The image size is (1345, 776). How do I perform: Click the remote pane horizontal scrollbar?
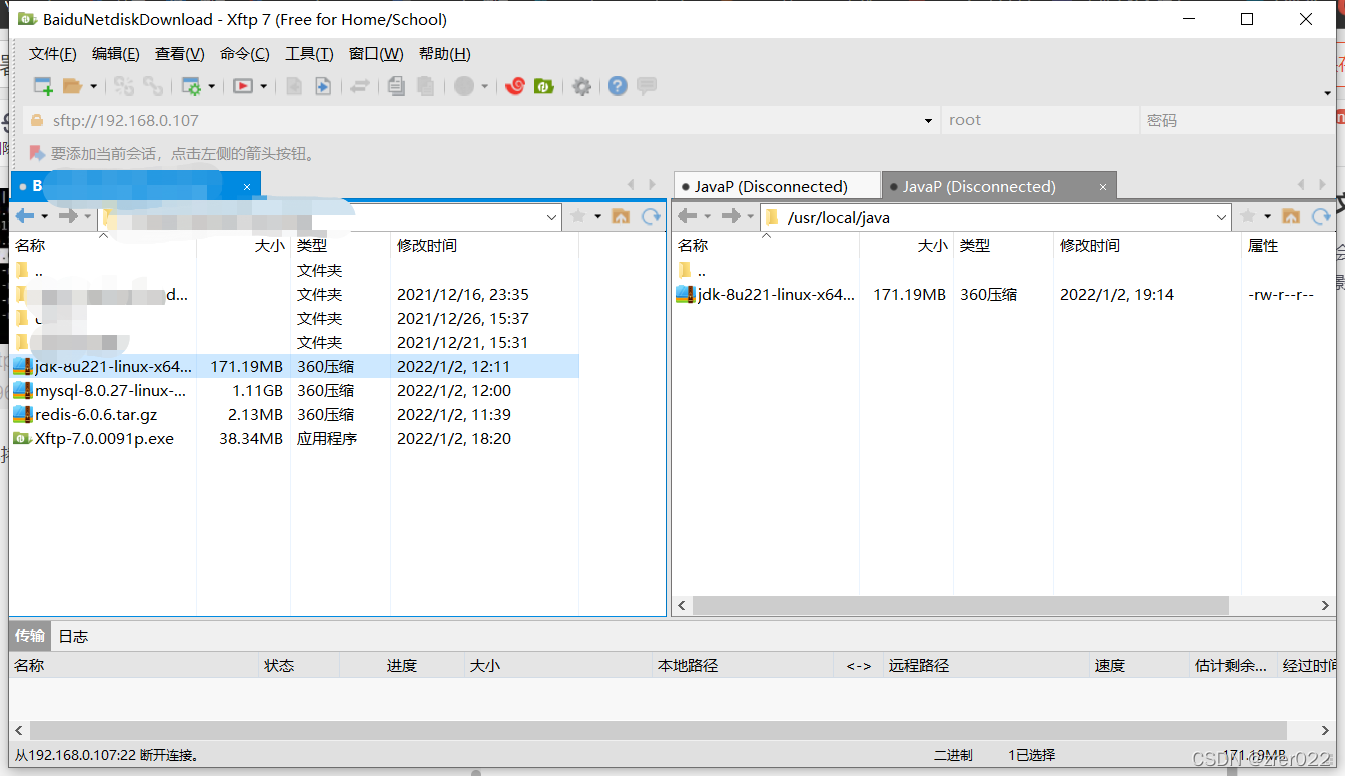coord(960,606)
